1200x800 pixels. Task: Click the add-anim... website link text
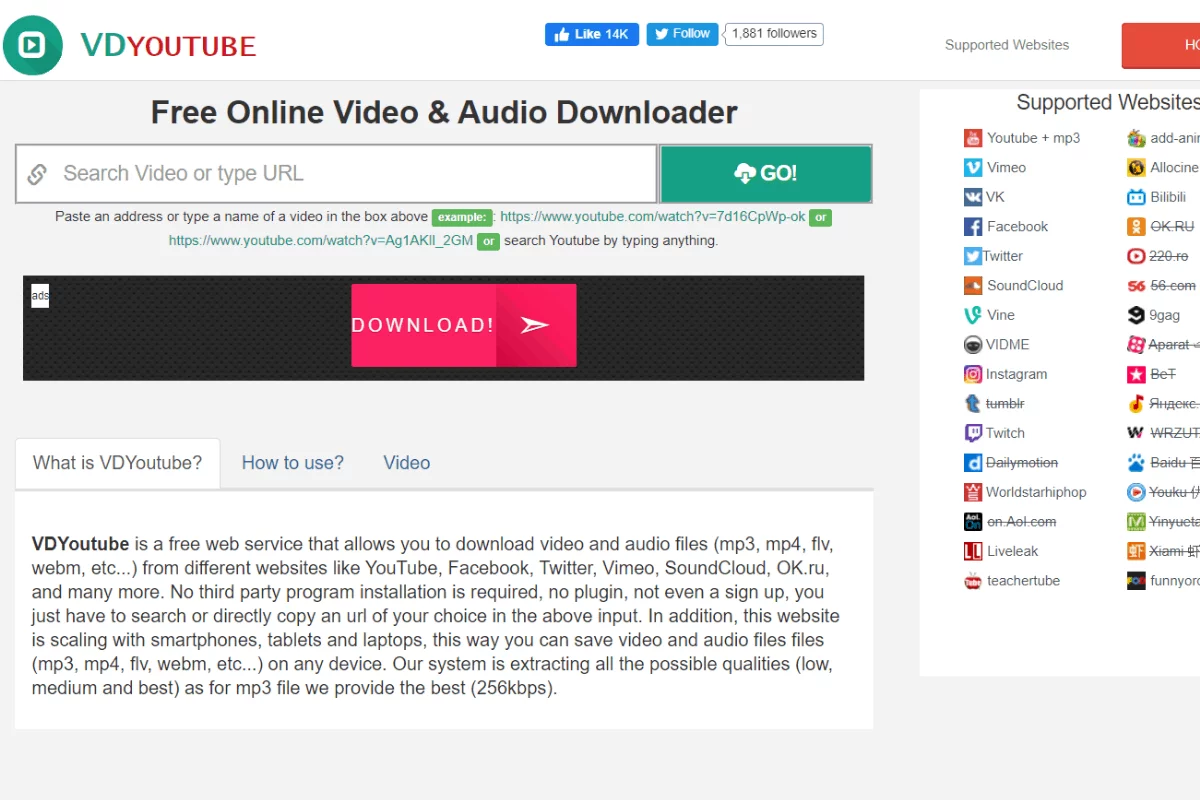click(x=1174, y=138)
